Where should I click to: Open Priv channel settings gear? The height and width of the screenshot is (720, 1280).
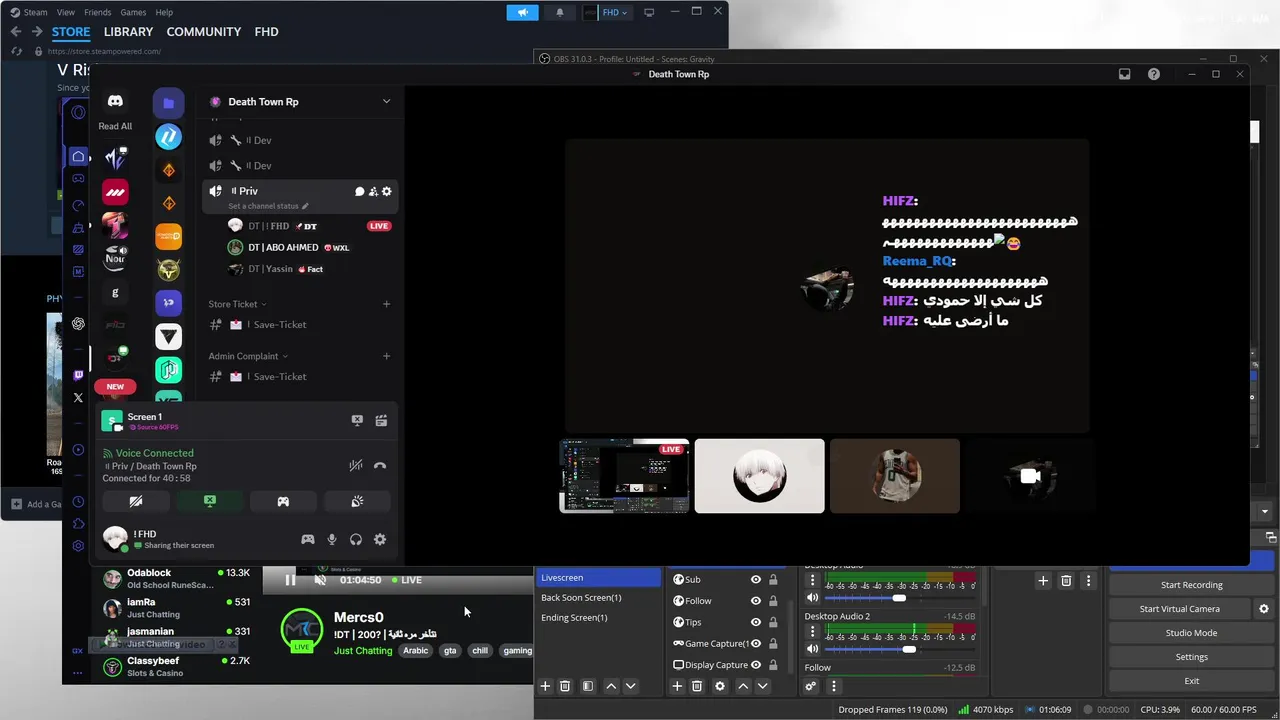click(x=387, y=191)
